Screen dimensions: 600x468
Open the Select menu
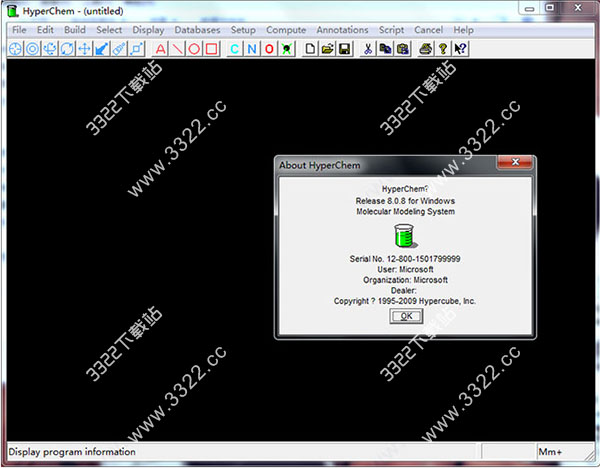click(109, 30)
